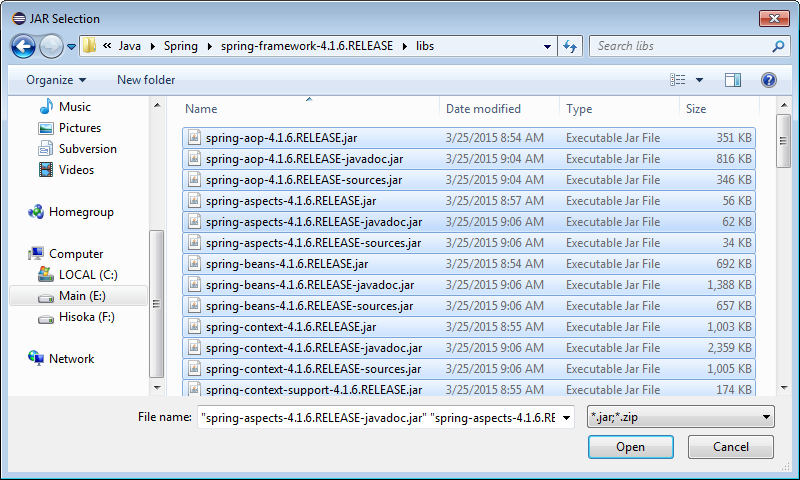Click the Forward navigation arrow

pyautogui.click(x=51, y=46)
